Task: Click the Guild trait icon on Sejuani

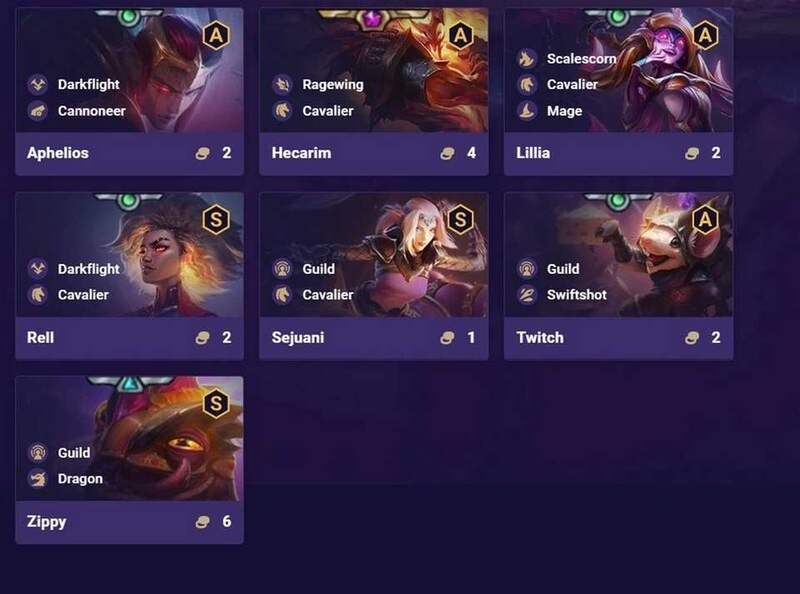Action: coord(283,269)
